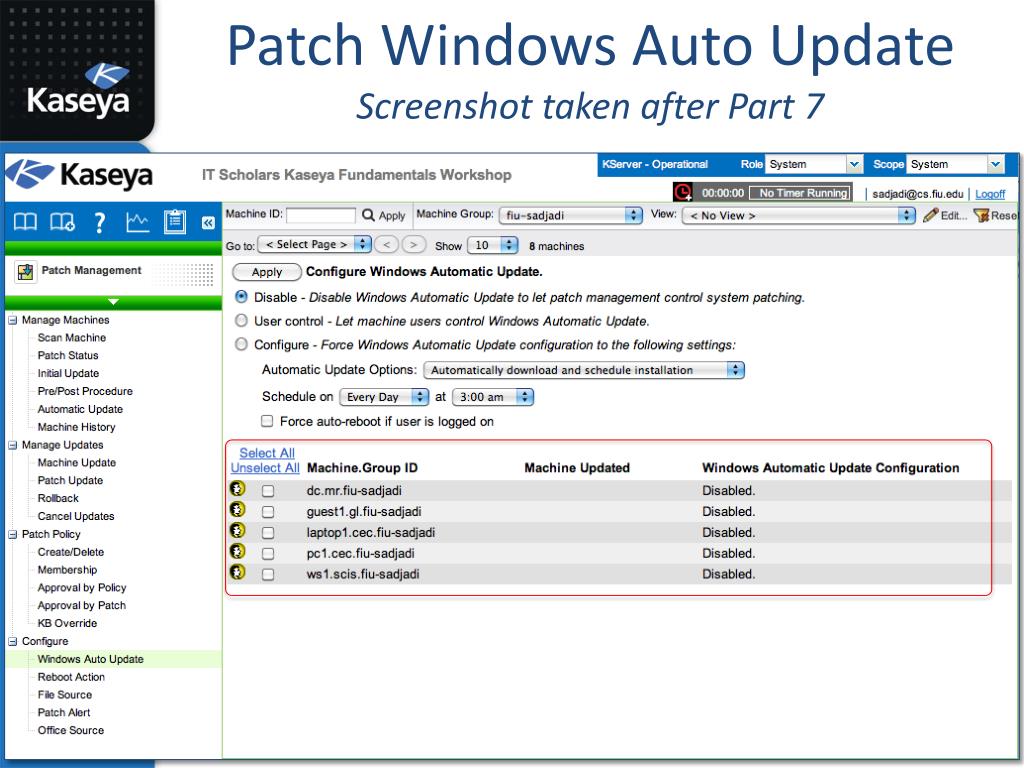Click the magnifier Apply search icon
The width and height of the screenshot is (1024, 768).
tap(368, 215)
